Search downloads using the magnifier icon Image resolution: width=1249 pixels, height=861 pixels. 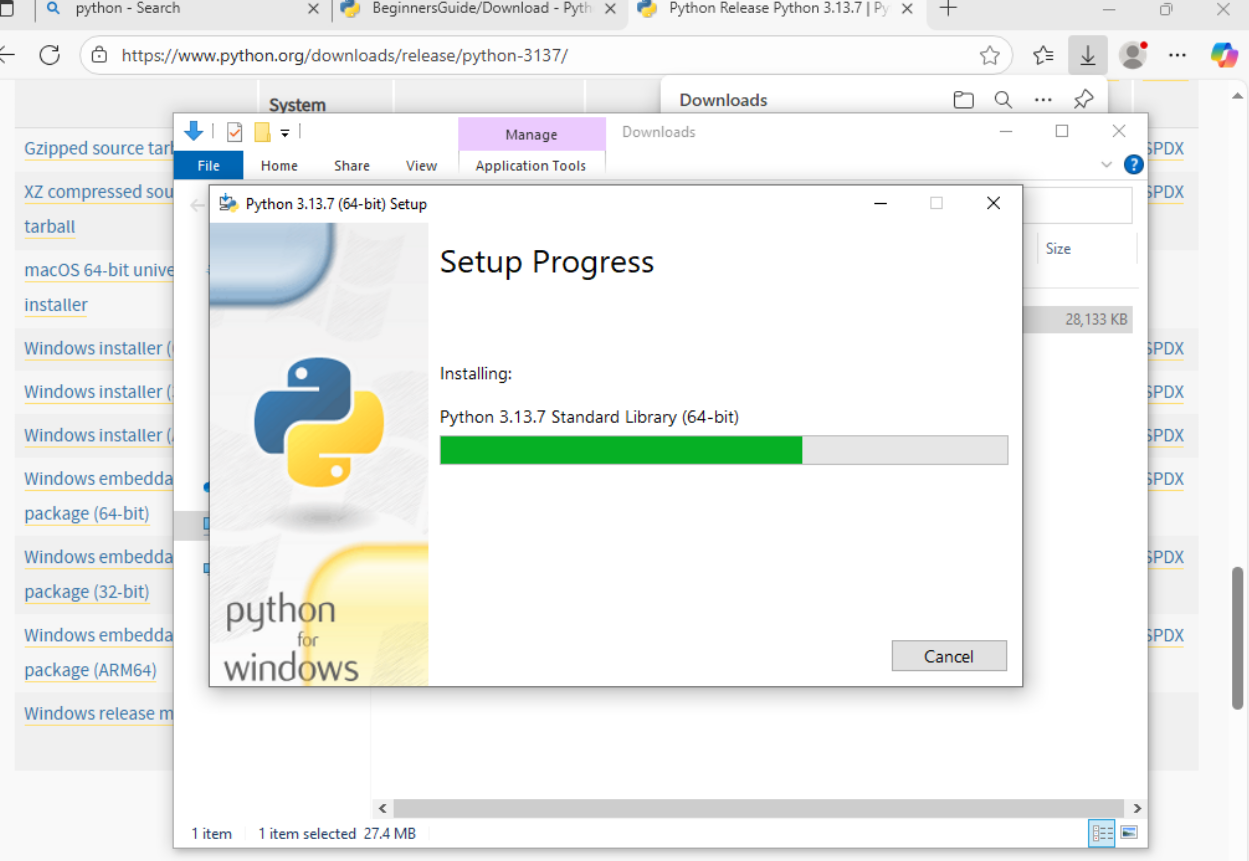pyautogui.click(x=1003, y=99)
